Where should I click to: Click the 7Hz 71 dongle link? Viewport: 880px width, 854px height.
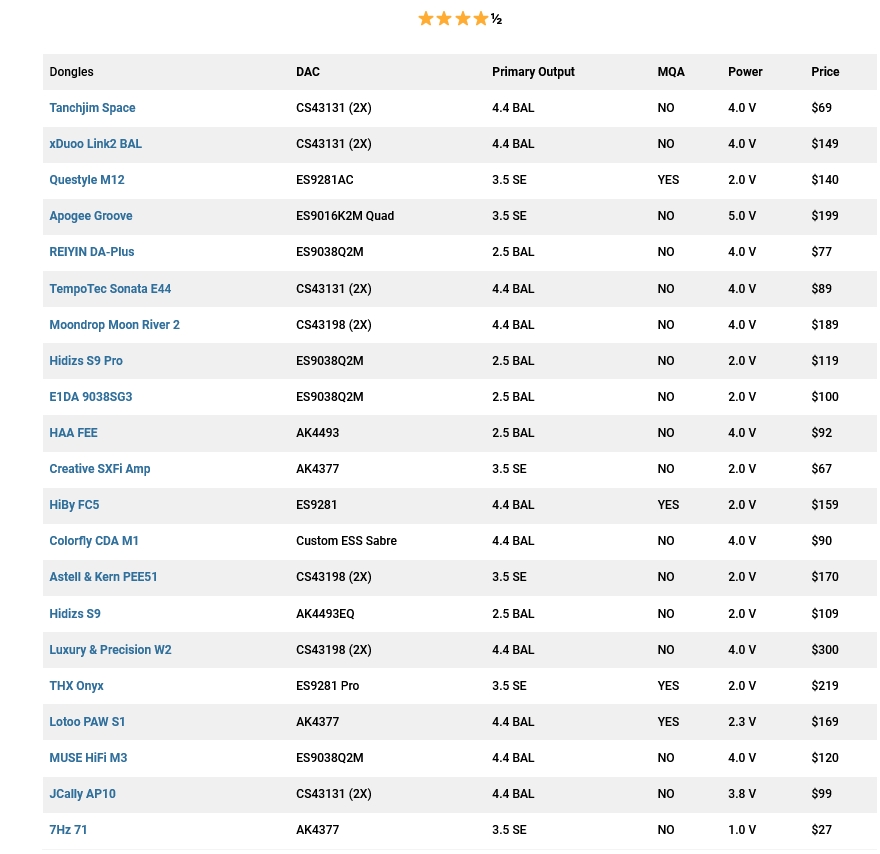(69, 830)
